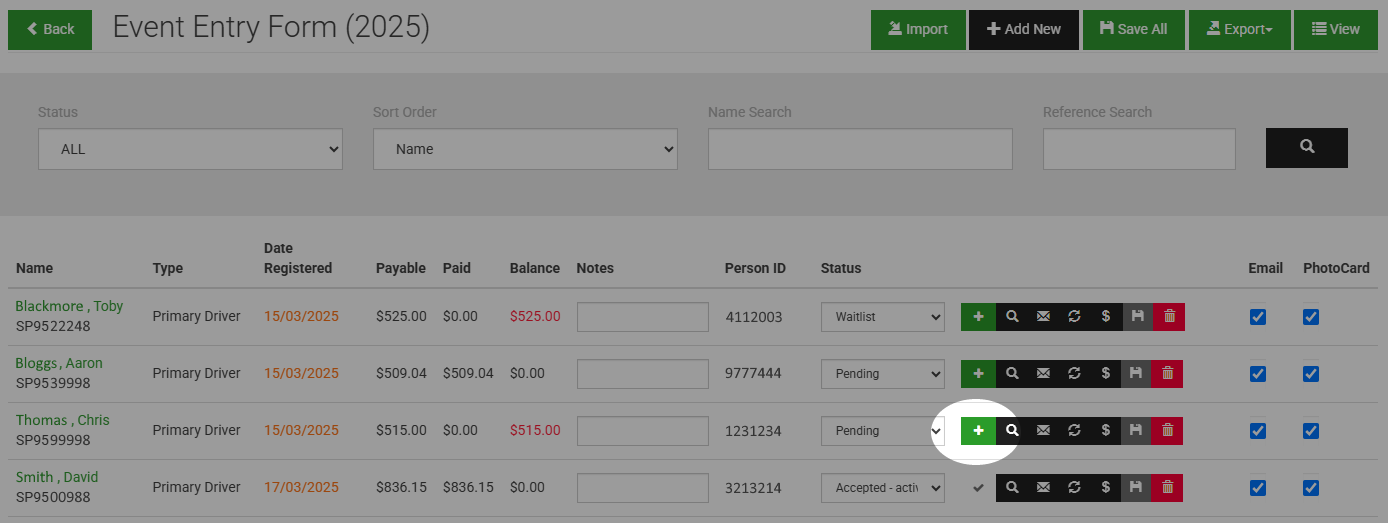Click checkmark icon in David Smith row

pos(978,487)
